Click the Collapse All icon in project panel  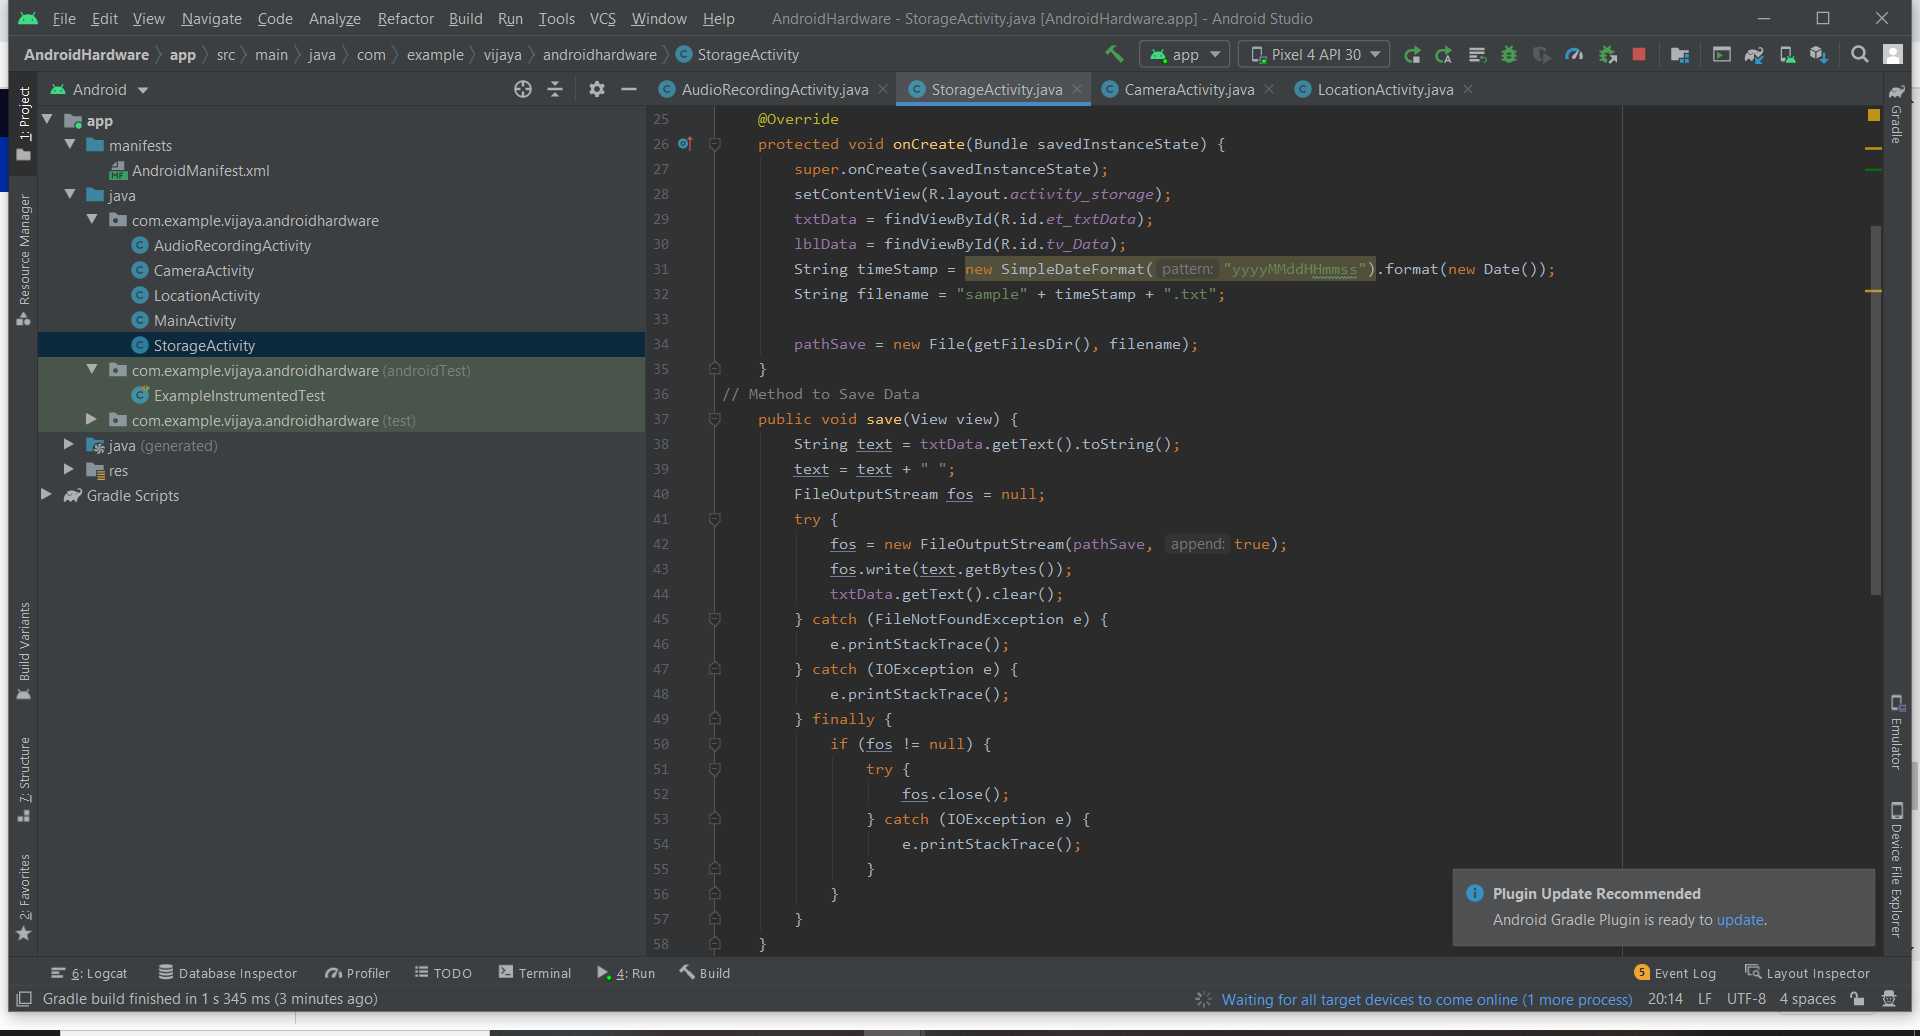coord(555,89)
